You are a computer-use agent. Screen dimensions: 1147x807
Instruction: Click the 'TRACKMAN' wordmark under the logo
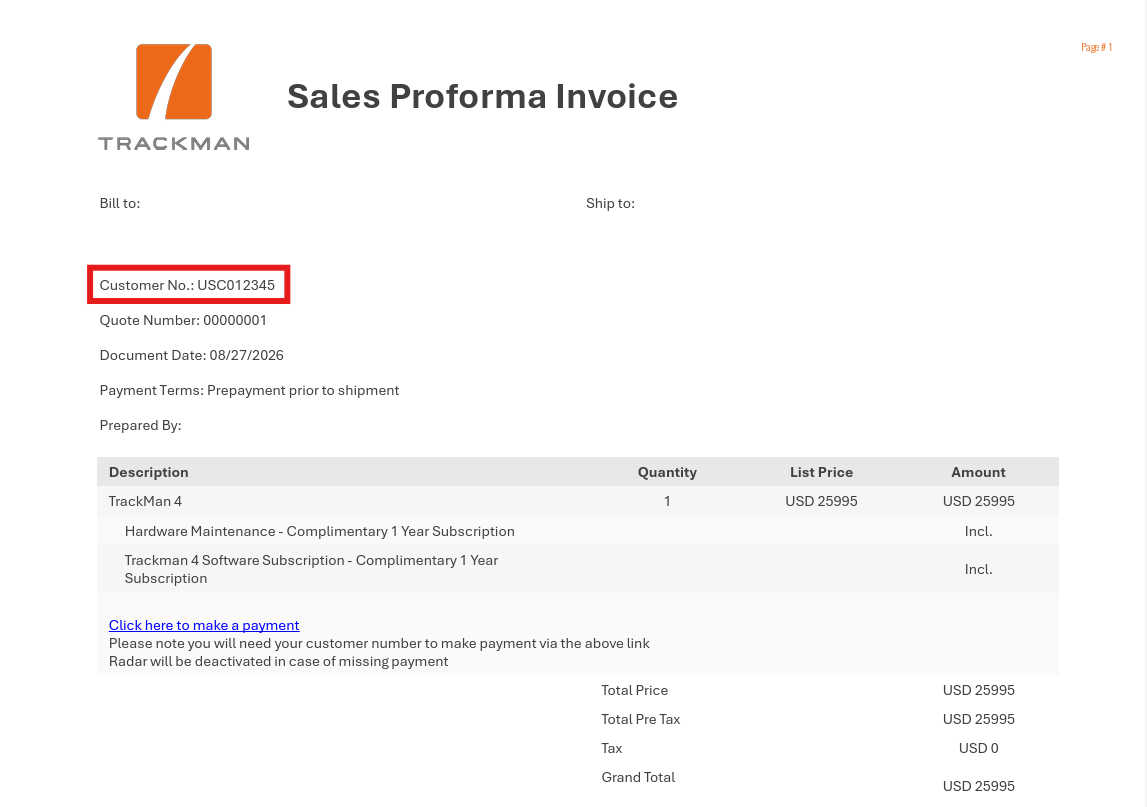tap(174, 143)
